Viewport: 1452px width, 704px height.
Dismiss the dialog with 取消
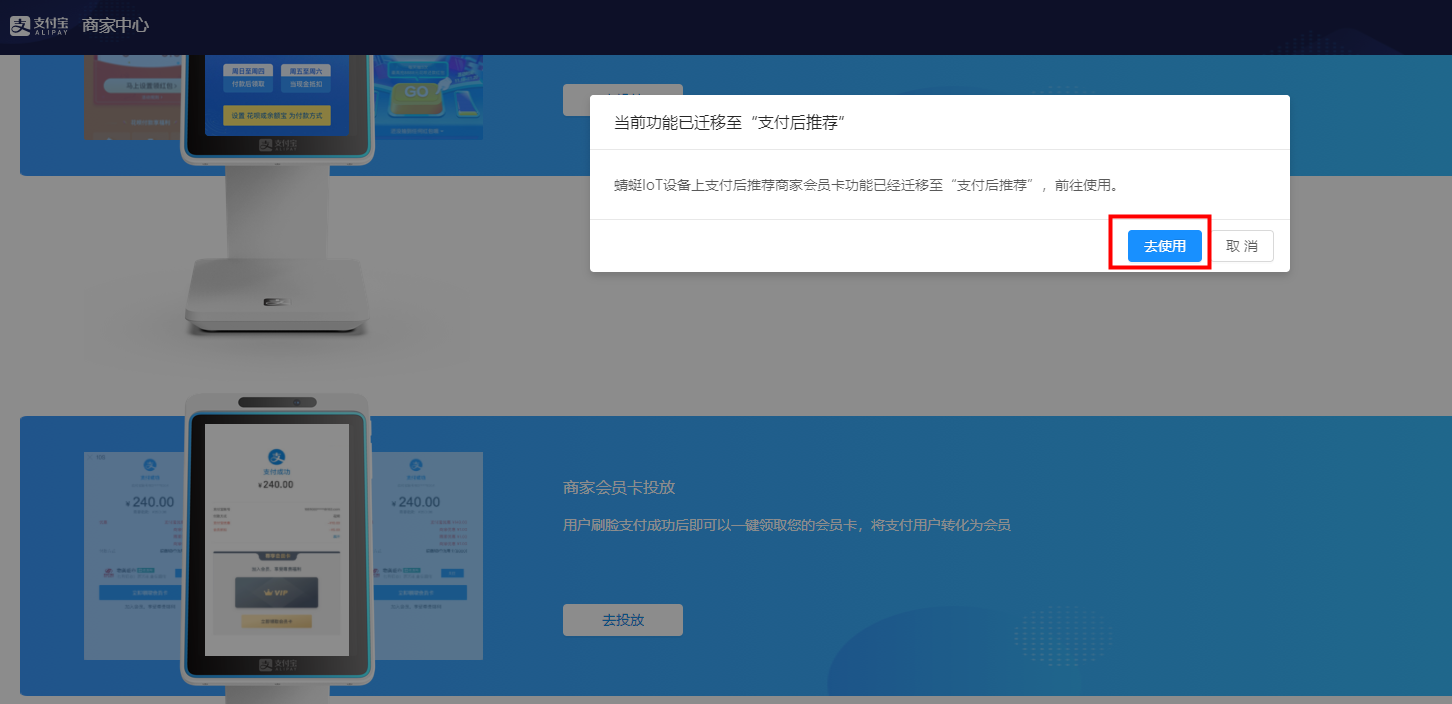1242,246
